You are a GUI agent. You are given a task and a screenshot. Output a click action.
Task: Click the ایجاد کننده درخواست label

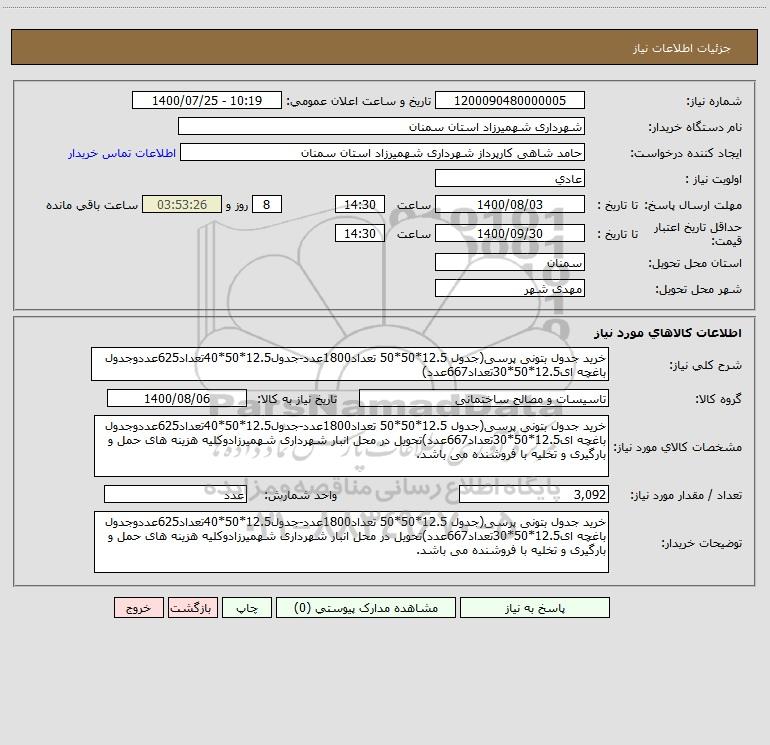pyautogui.click(x=686, y=154)
